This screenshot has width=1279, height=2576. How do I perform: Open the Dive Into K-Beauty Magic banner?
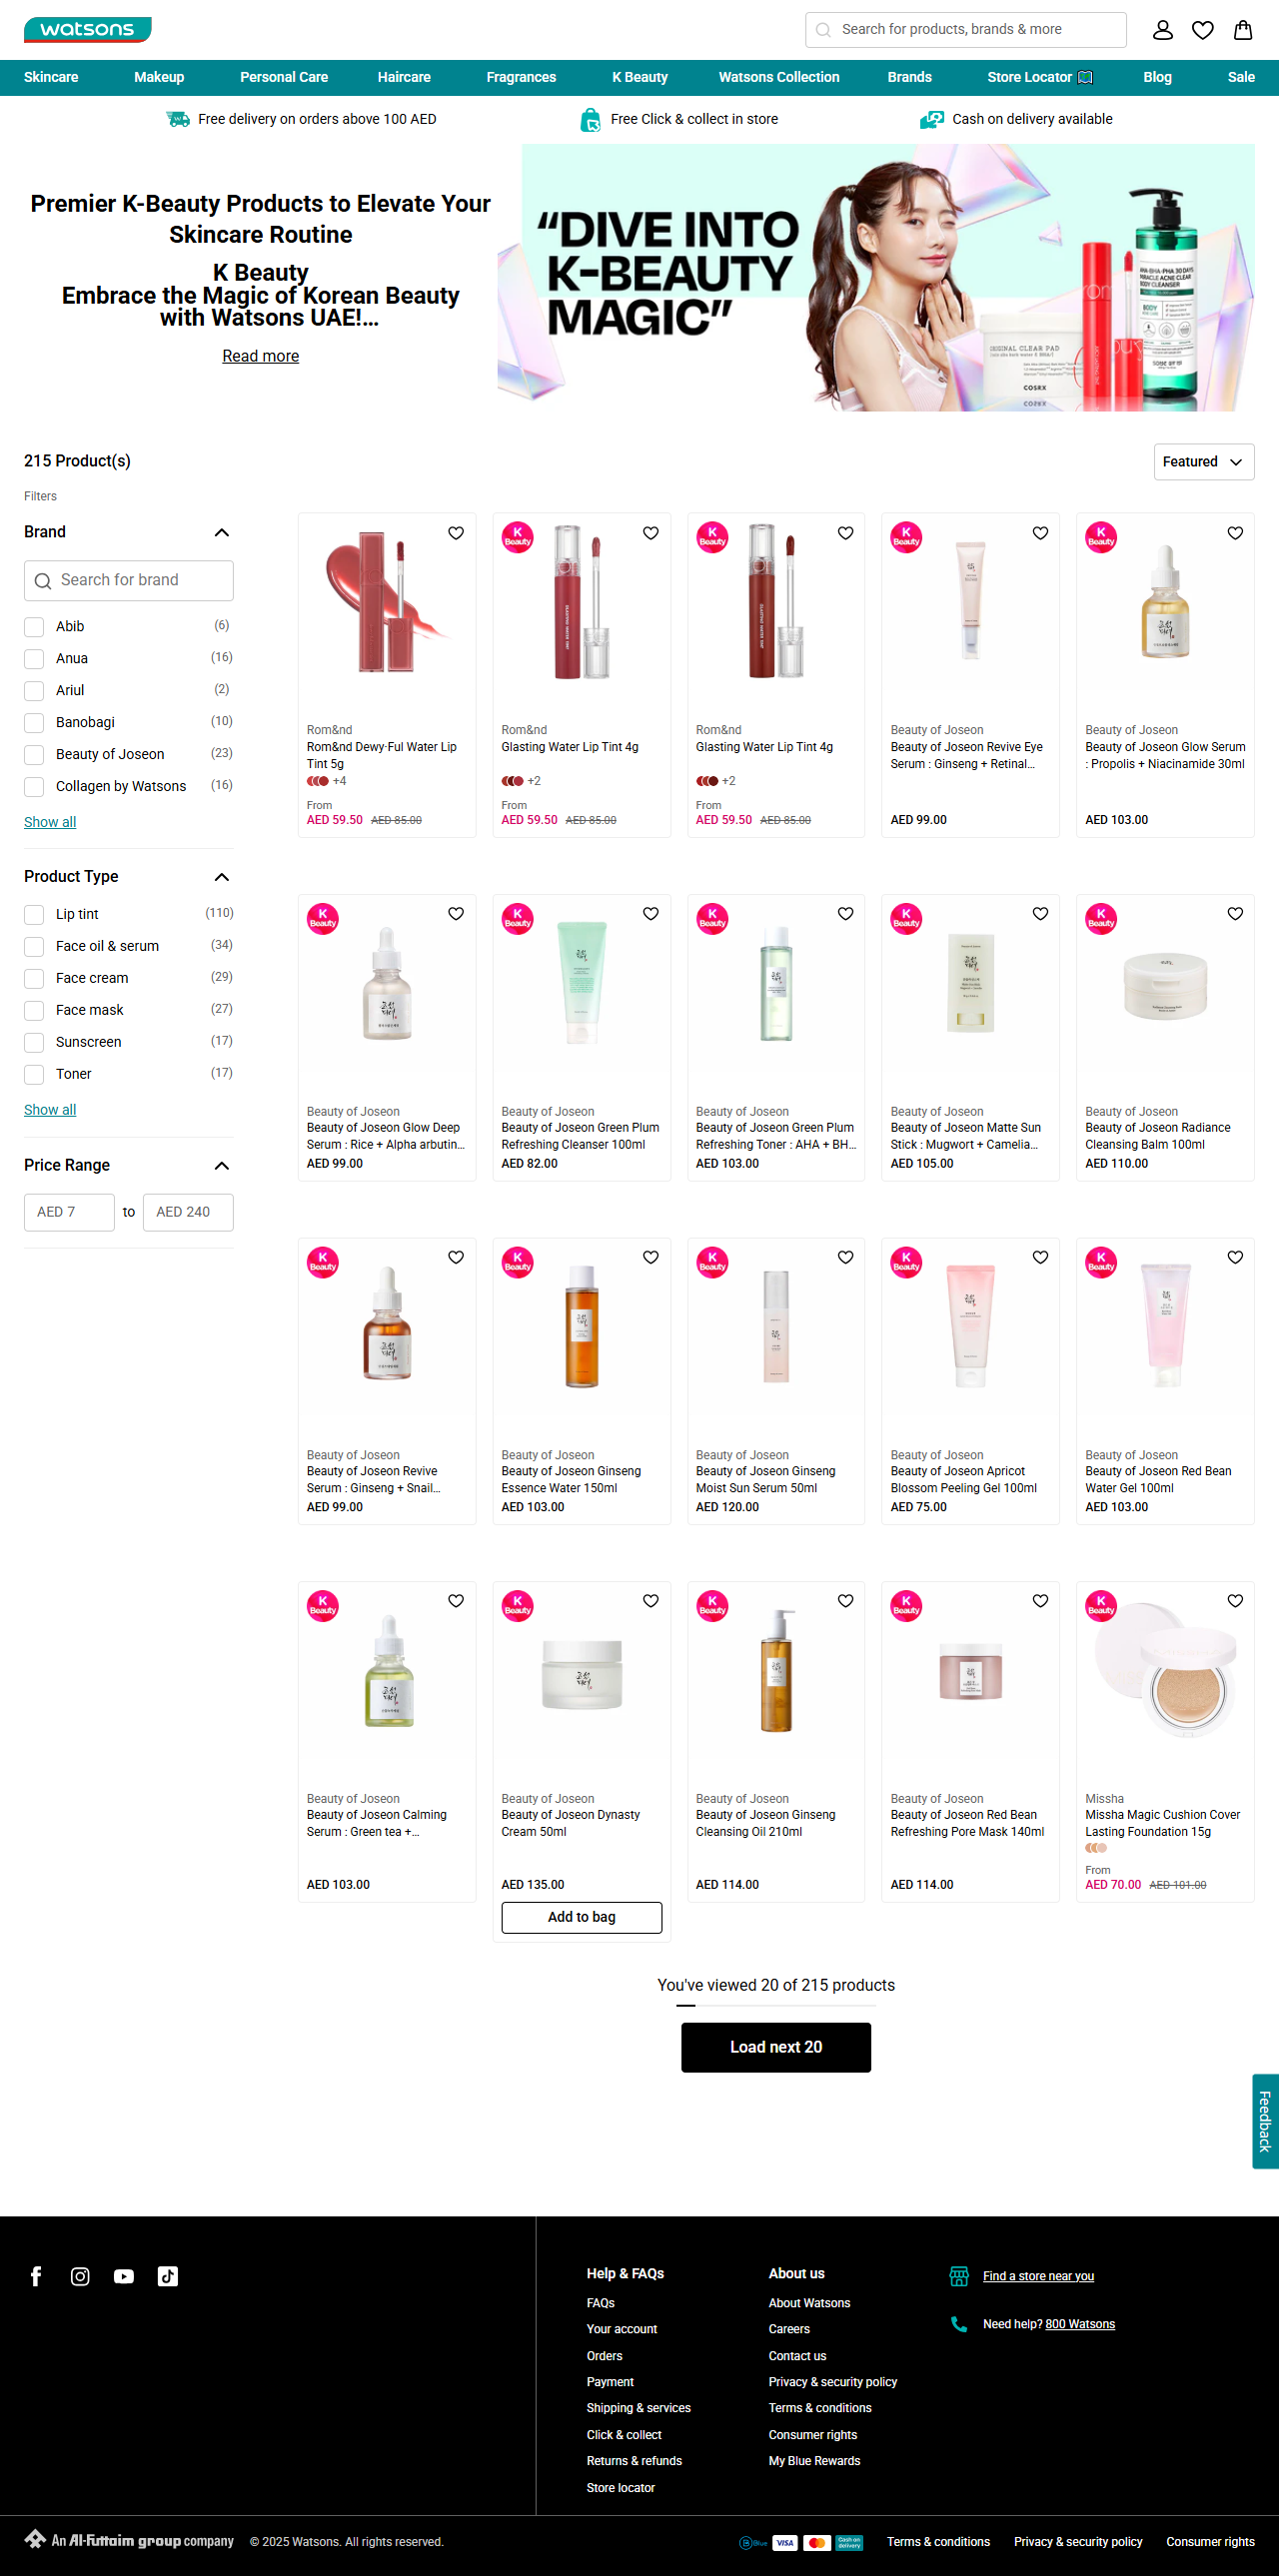[x=876, y=278]
